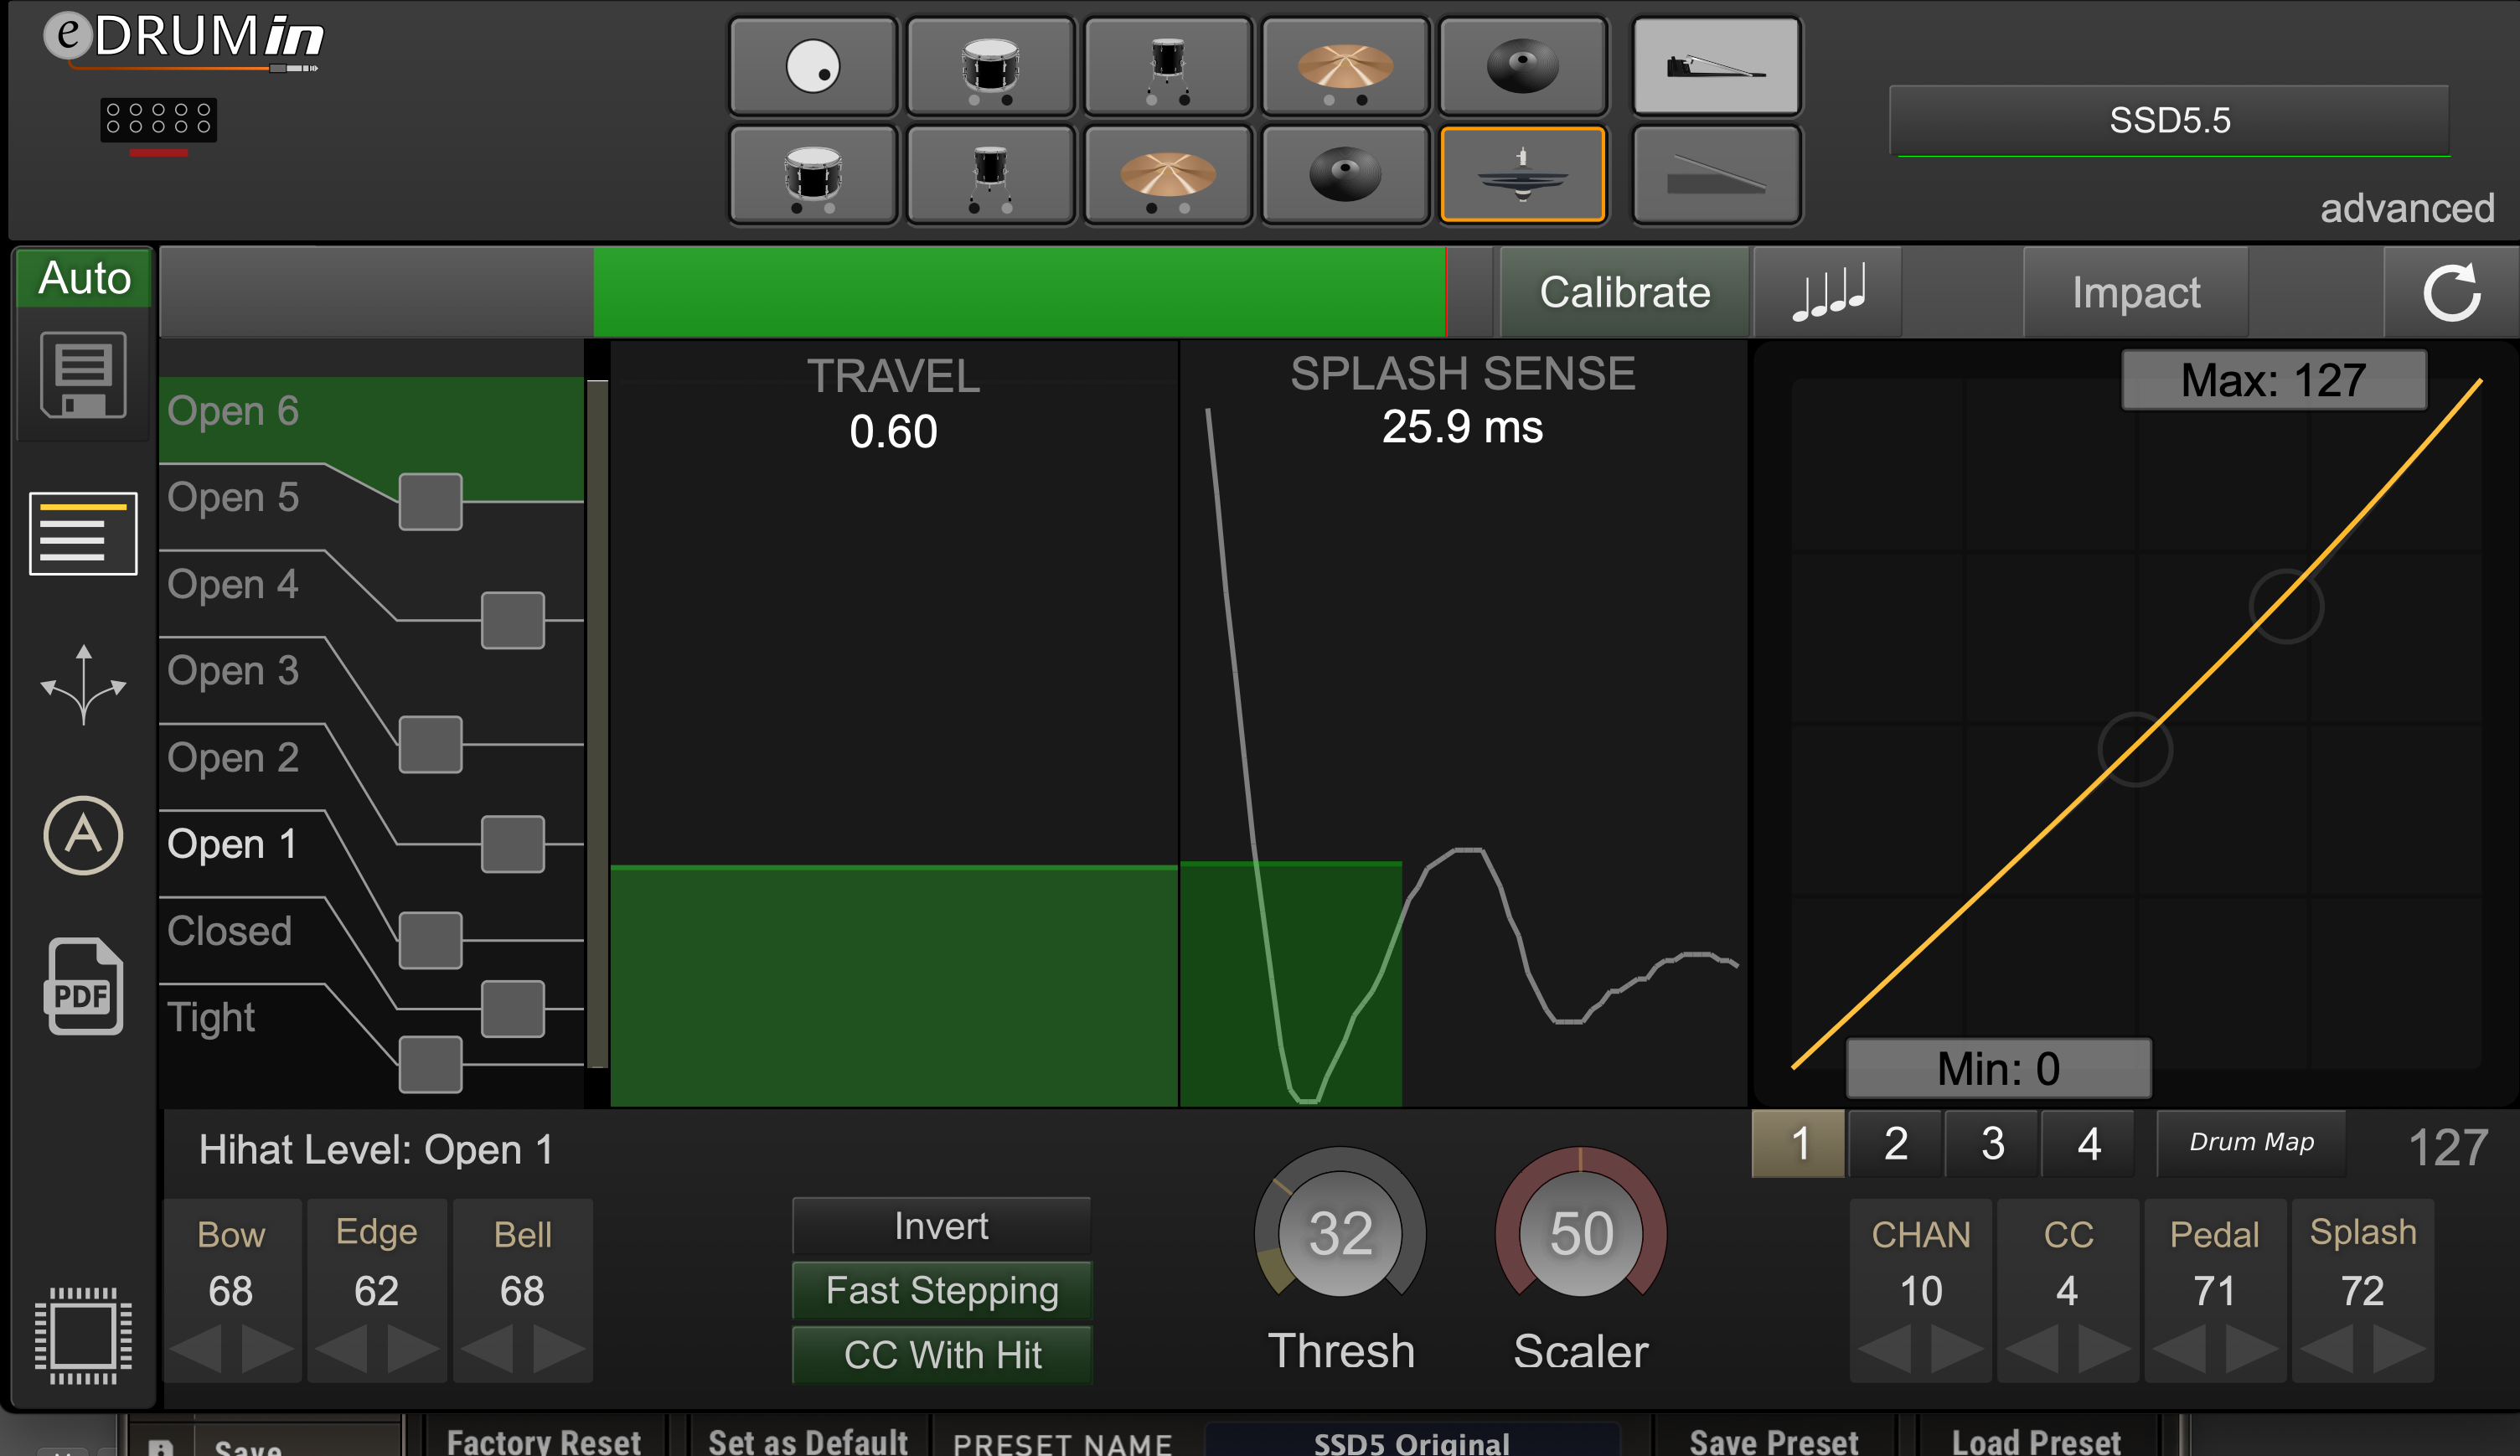Increase the Edge note value
Screen dimensions: 2520x1456
[x=413, y=1349]
